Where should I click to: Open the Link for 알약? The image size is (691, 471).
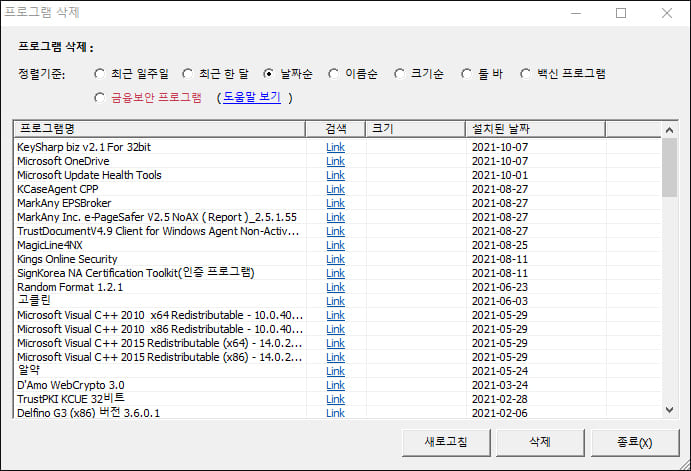coord(335,371)
